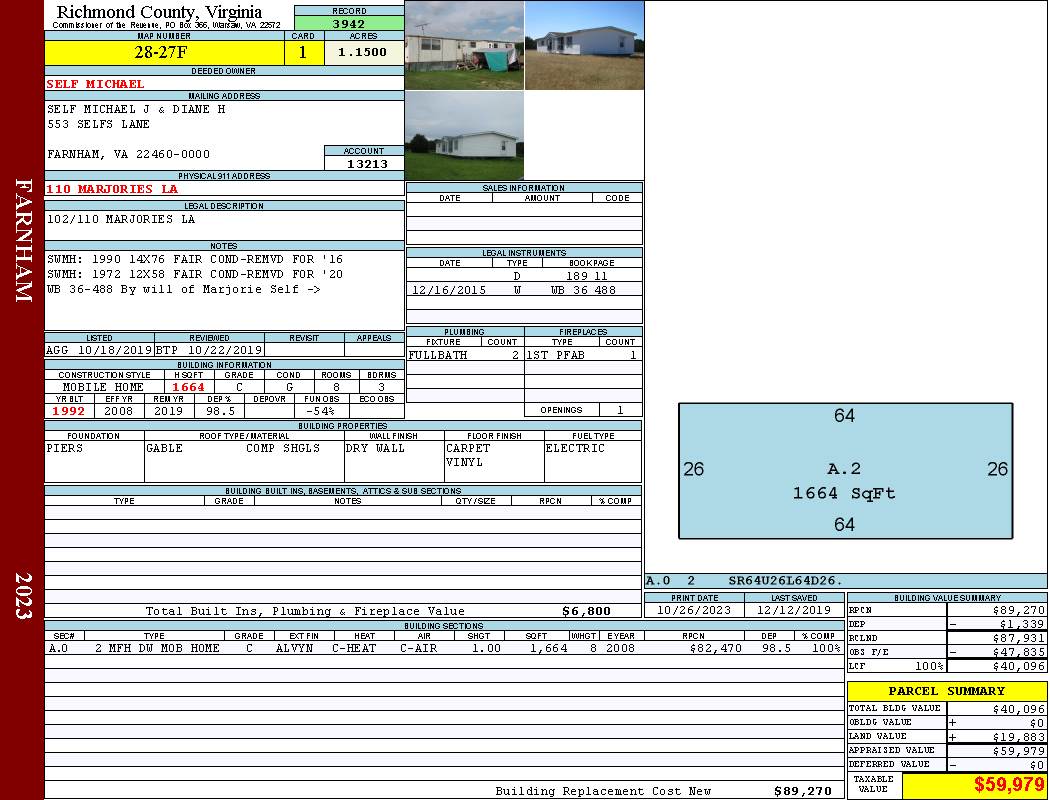Click the yellow map number 28-27F

click(x=162, y=53)
